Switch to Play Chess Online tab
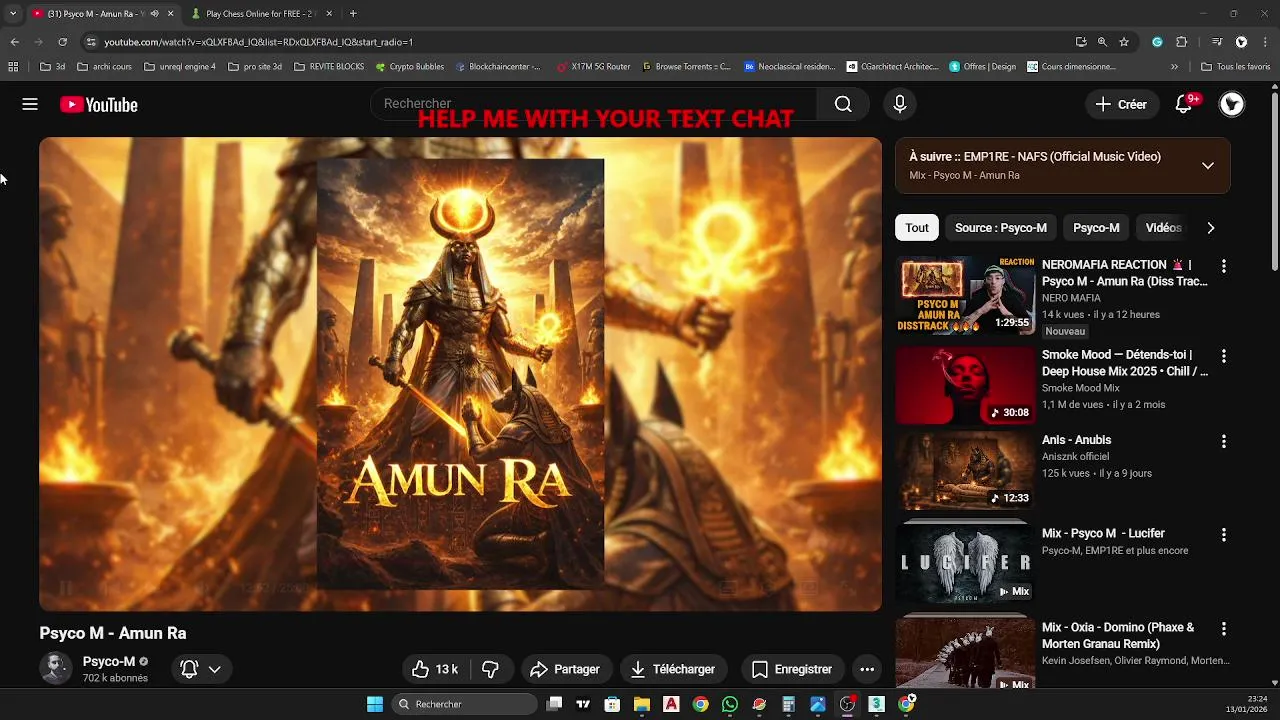The image size is (1280, 720). click(260, 14)
